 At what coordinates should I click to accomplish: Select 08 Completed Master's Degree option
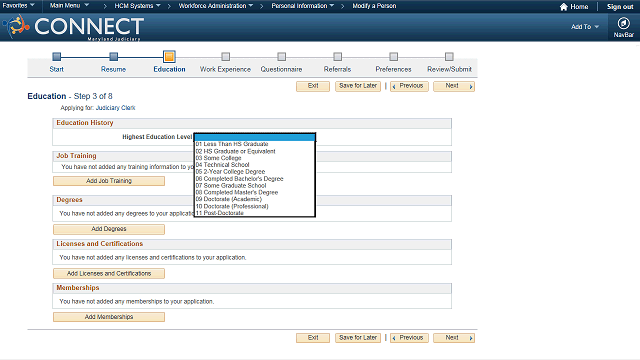tap(255, 192)
